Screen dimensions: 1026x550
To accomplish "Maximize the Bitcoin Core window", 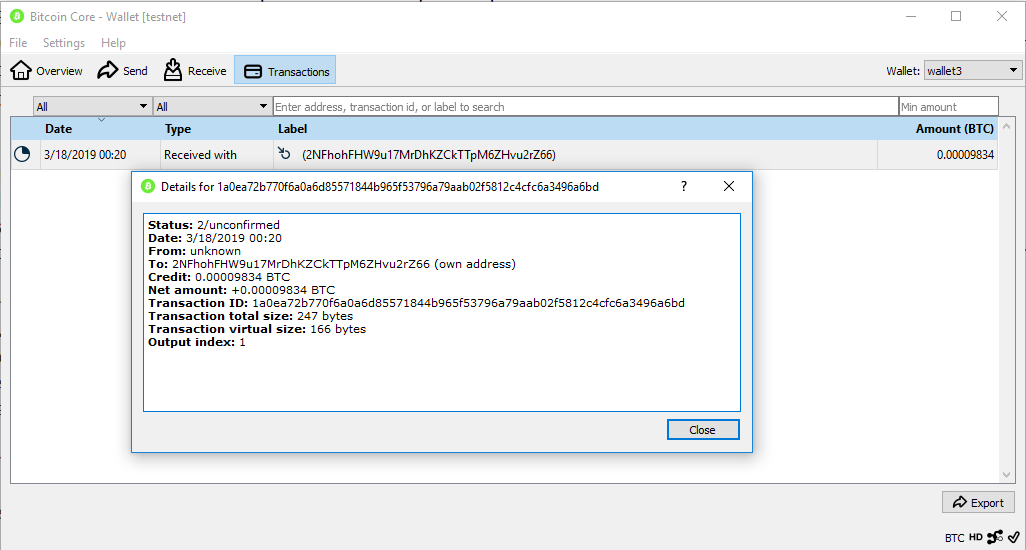I will pos(956,16).
